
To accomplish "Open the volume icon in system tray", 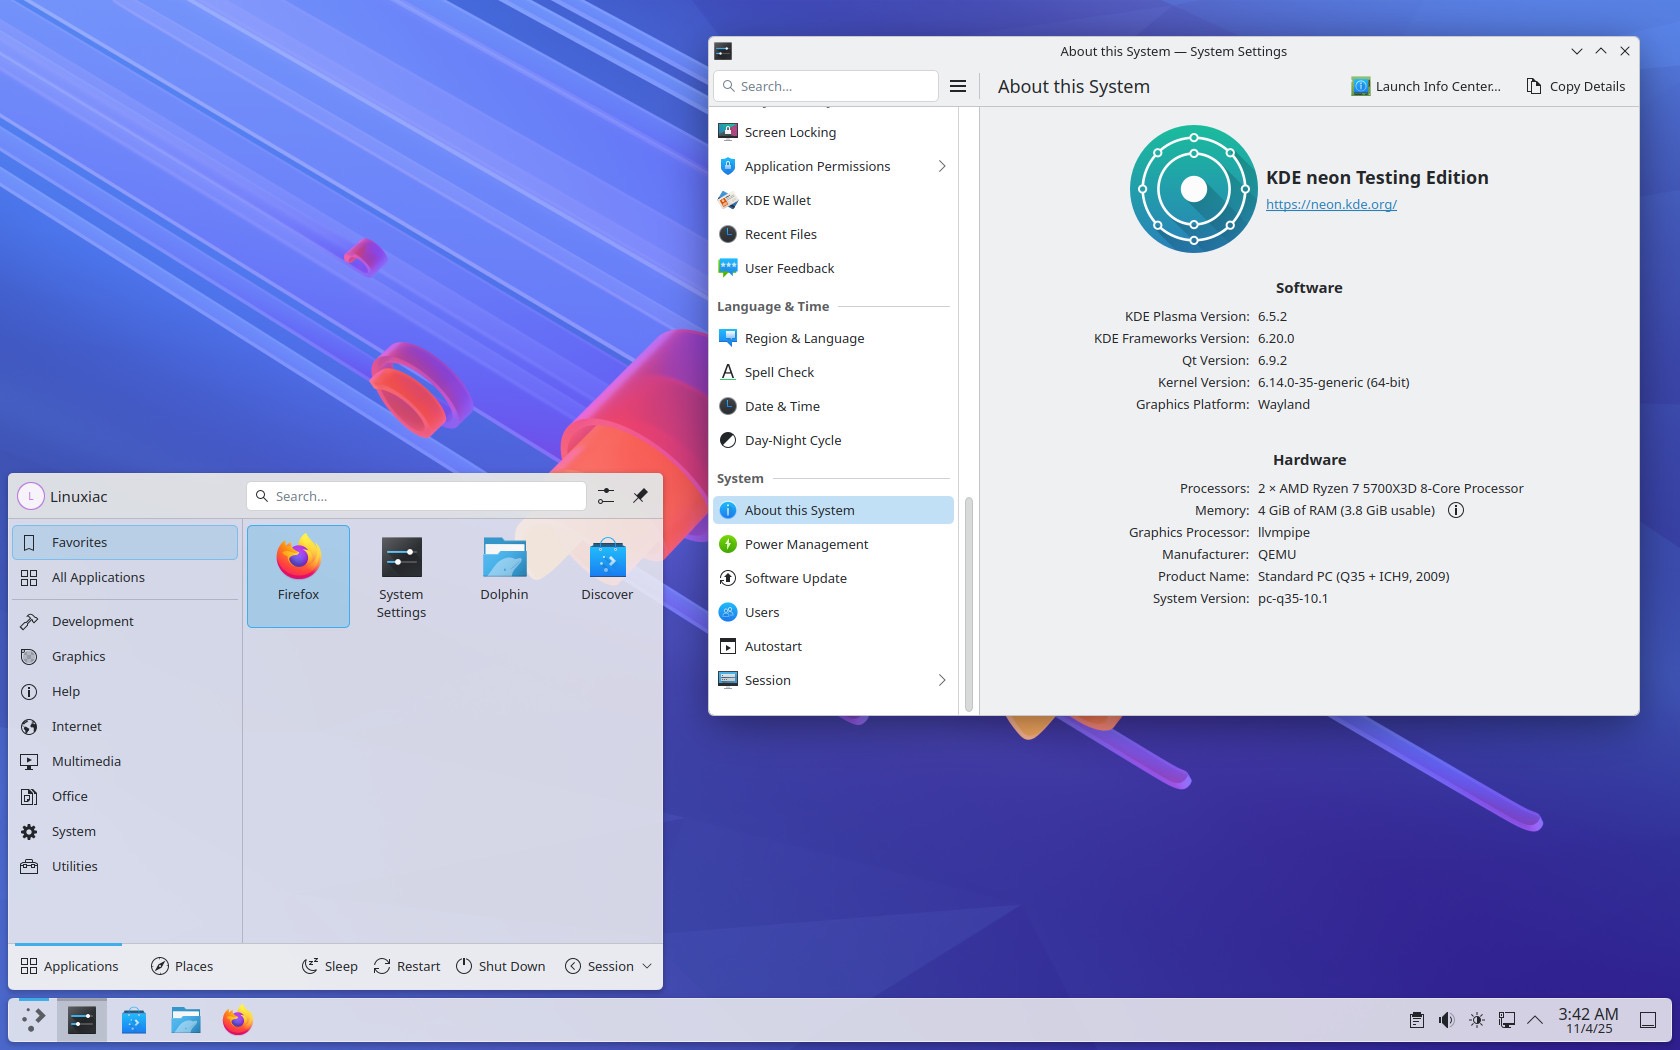I will 1446,1021.
